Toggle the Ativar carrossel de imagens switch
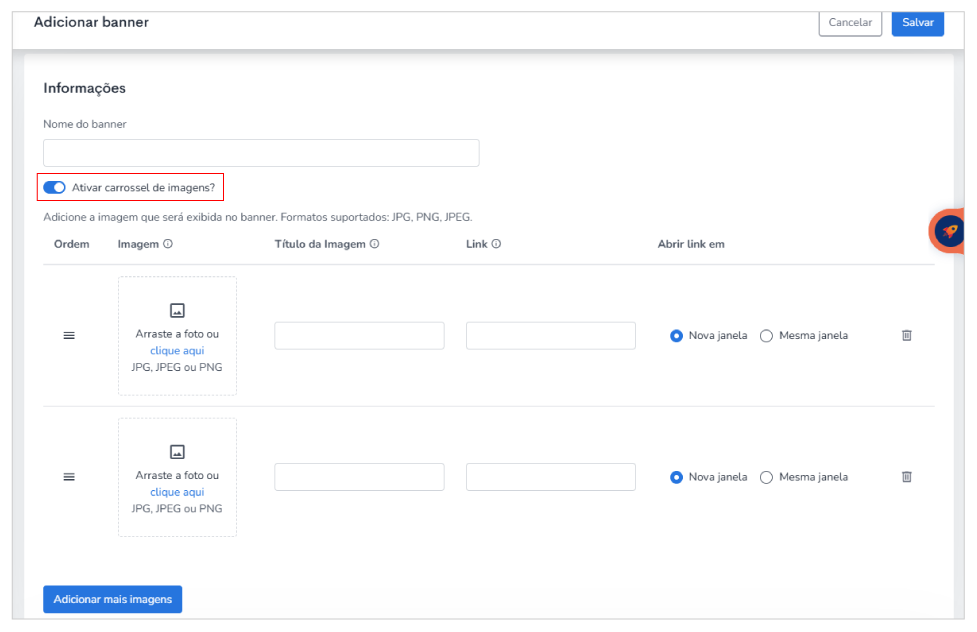Screen dimensions: 977x632 point(55,187)
